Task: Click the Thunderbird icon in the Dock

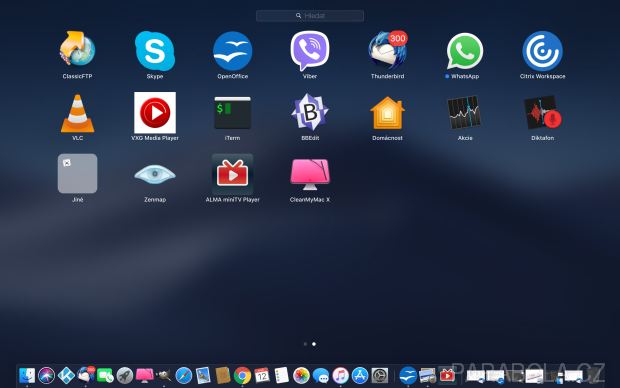Action: click(86, 375)
